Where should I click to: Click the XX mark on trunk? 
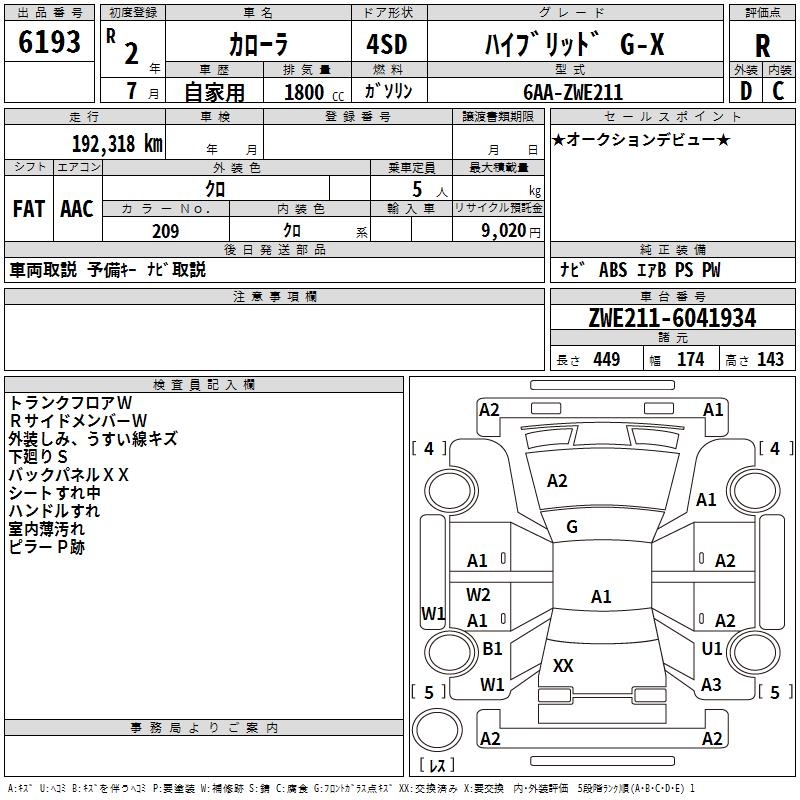(x=563, y=666)
